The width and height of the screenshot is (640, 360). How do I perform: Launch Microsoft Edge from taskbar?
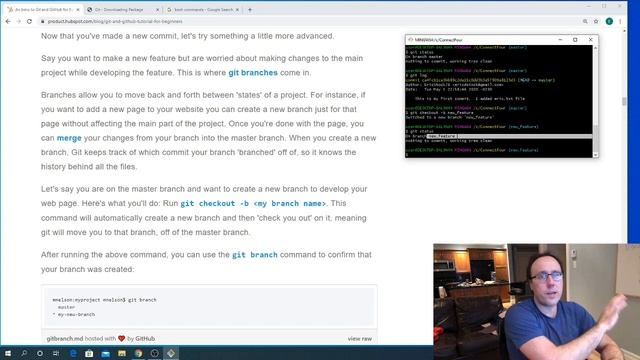point(73,353)
